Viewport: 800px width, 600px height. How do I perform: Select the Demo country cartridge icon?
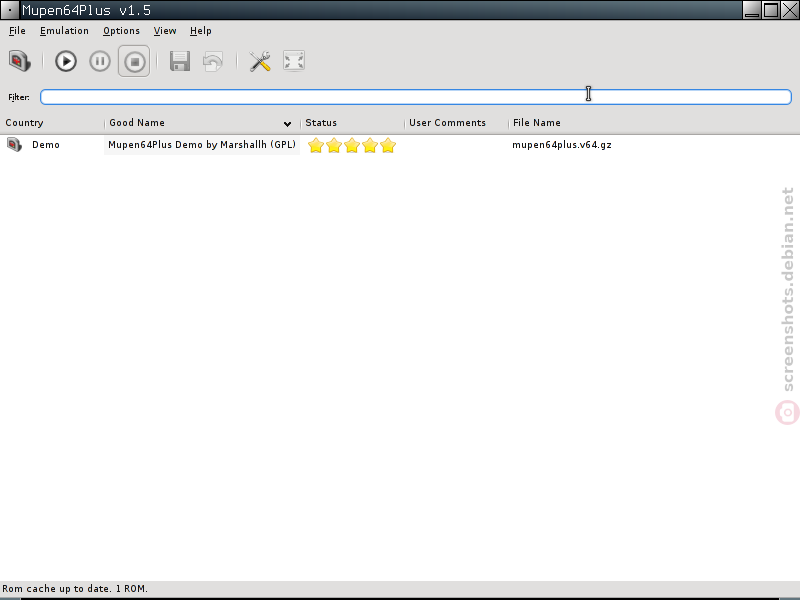coord(14,145)
